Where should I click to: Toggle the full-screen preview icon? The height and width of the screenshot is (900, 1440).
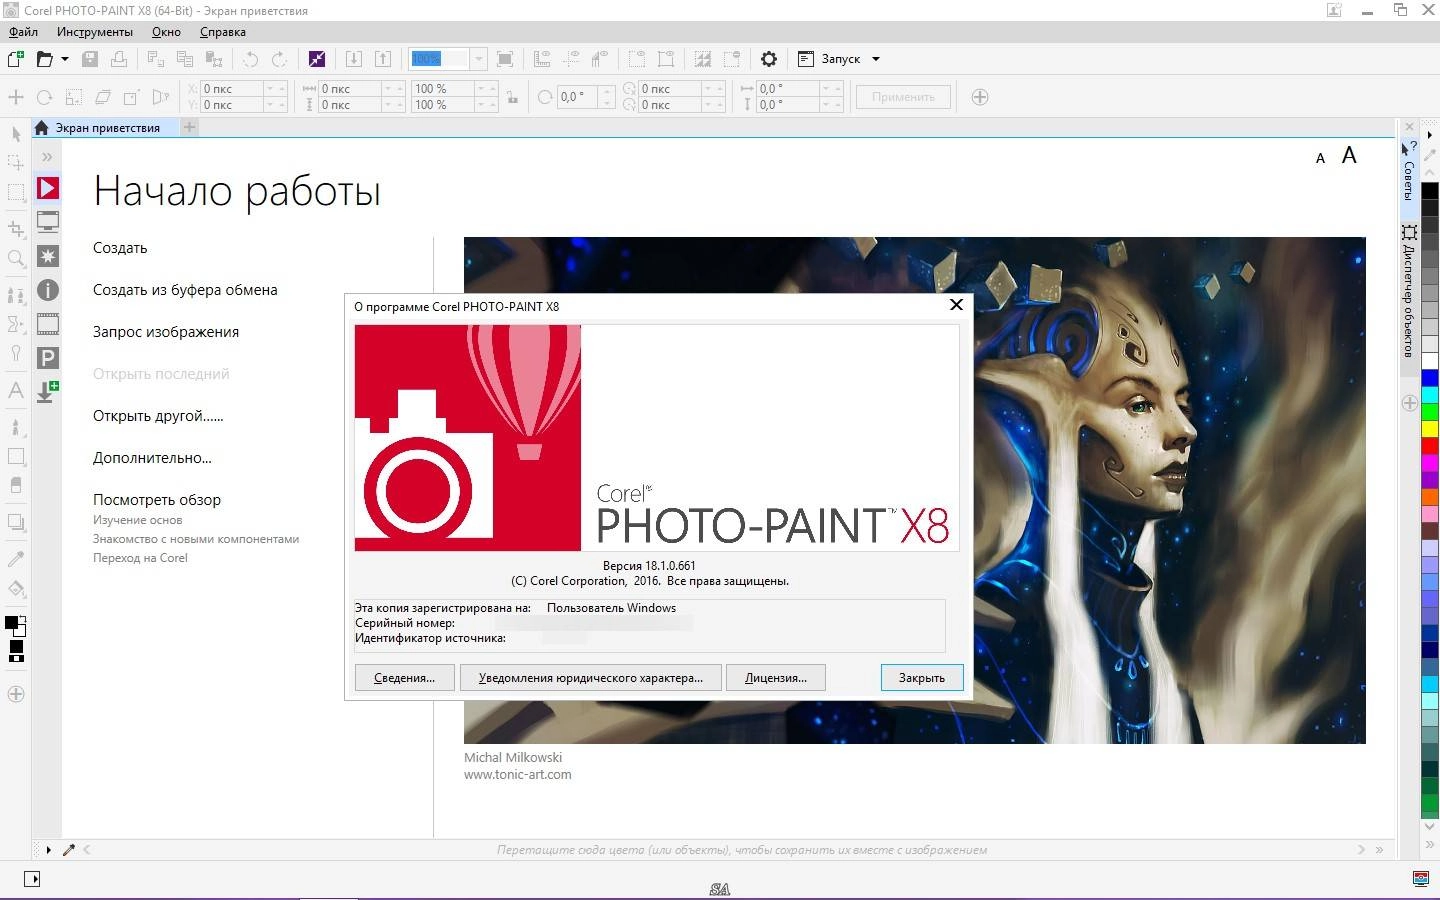[x=505, y=59]
